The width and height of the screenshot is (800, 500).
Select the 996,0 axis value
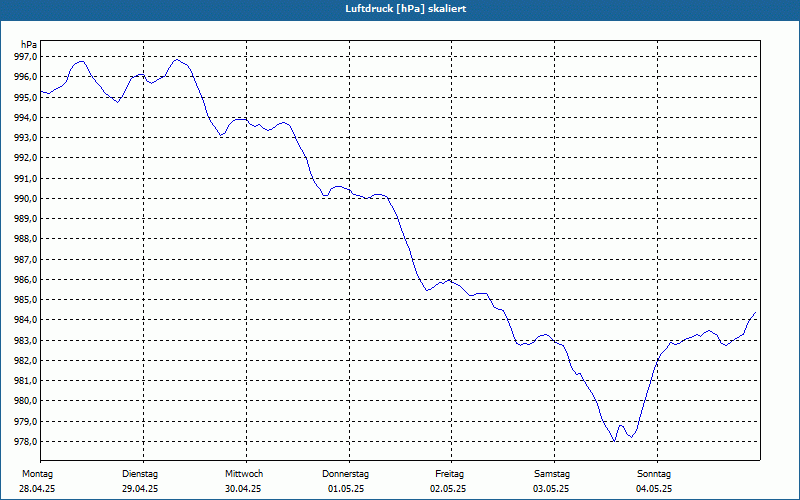click(x=26, y=77)
